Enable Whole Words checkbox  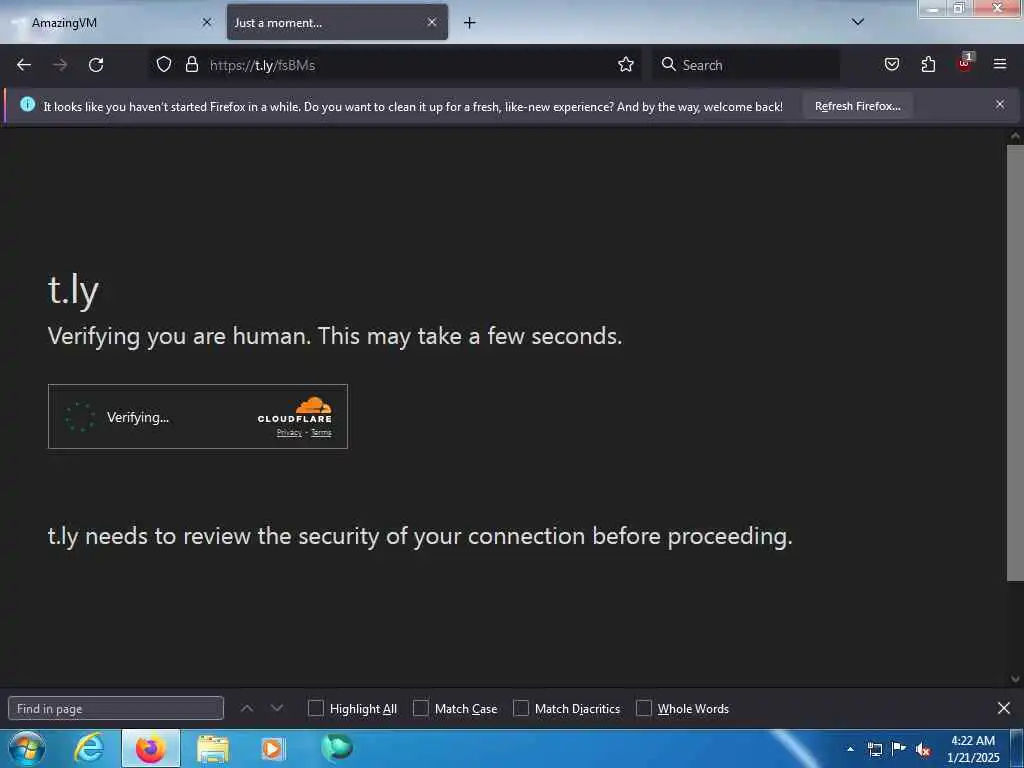coord(643,708)
